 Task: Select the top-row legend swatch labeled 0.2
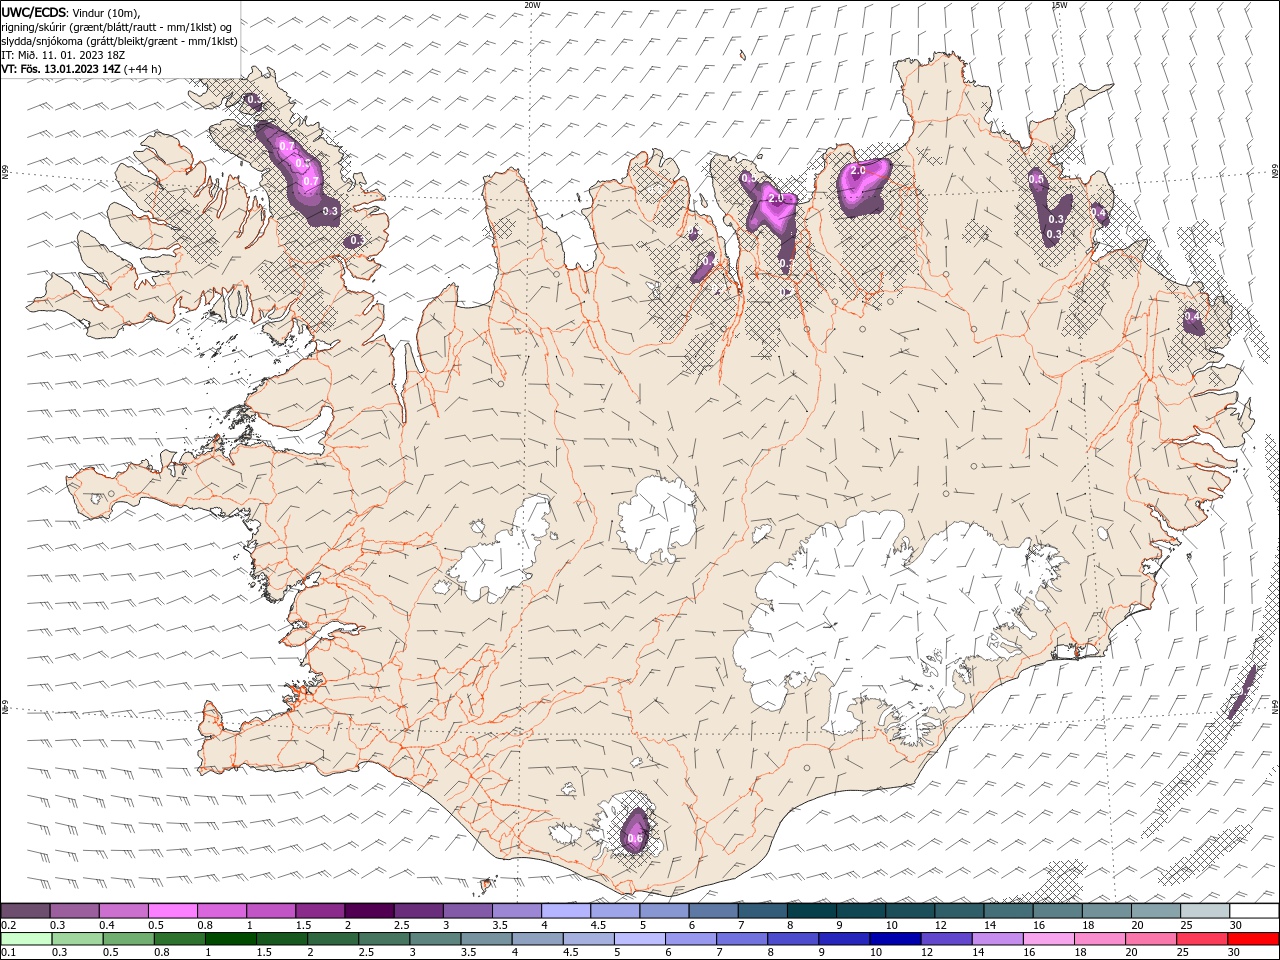25,910
